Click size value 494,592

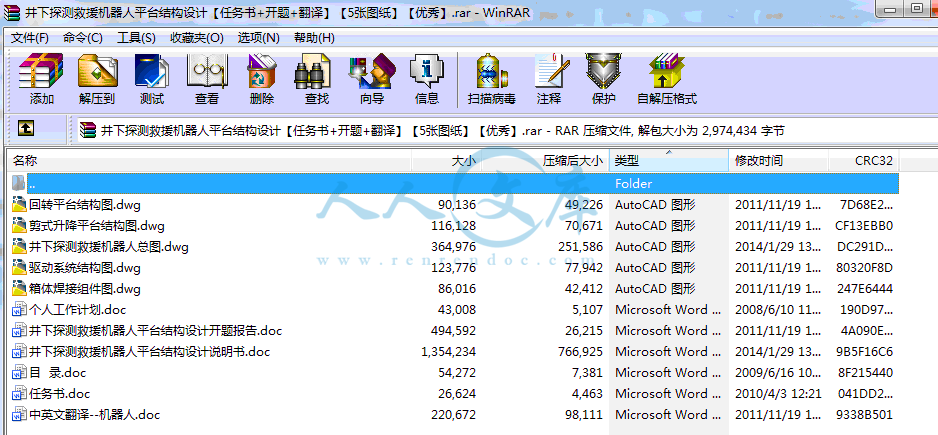point(453,331)
